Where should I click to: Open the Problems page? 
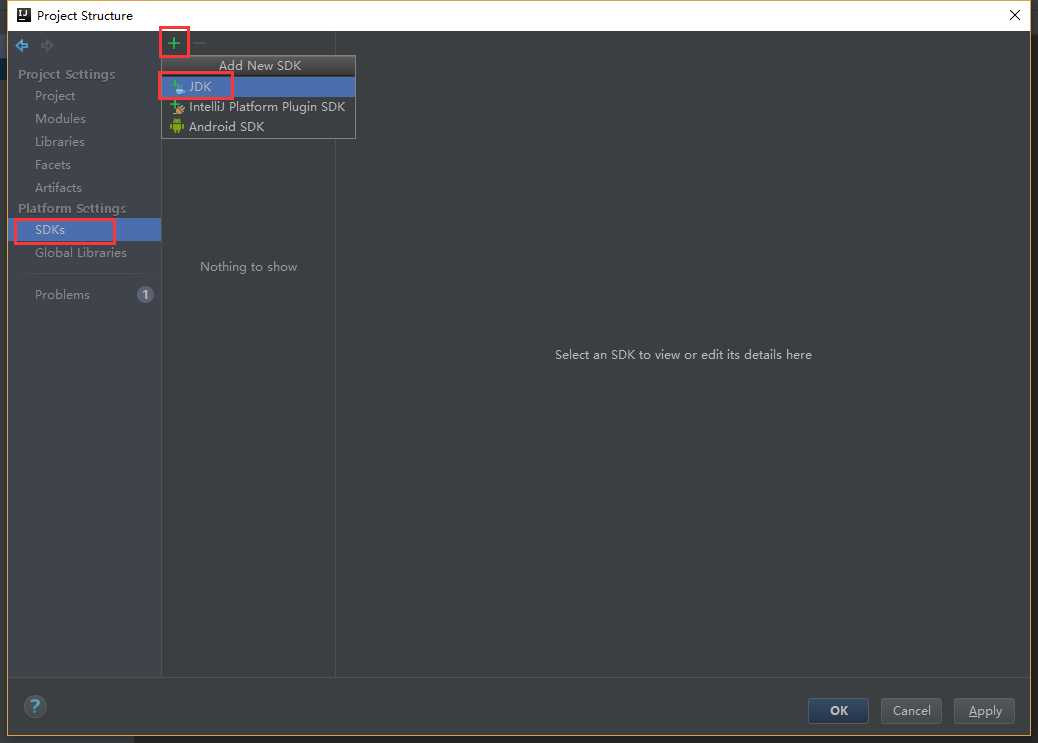[62, 295]
